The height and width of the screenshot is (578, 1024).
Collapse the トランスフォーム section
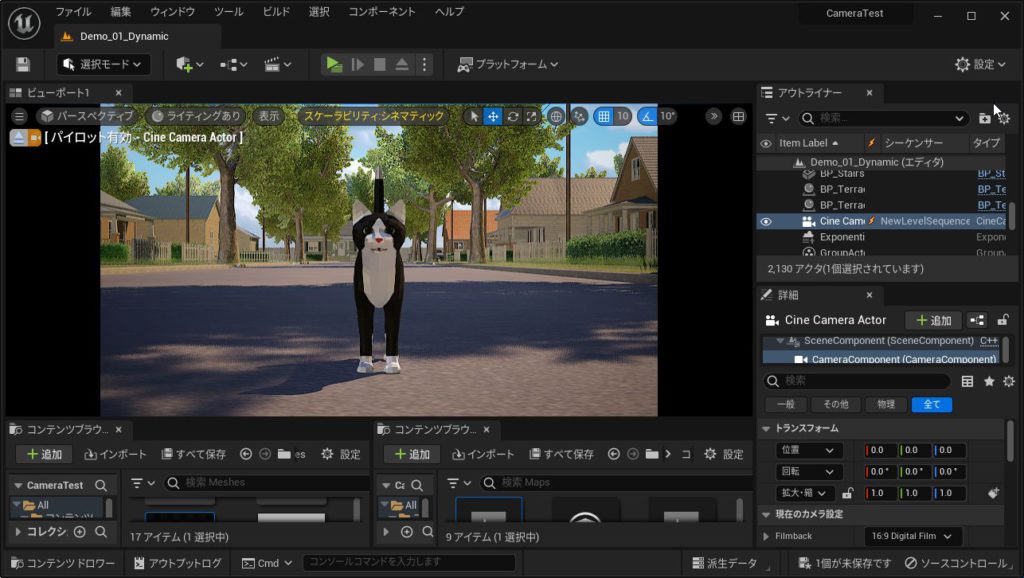pos(767,428)
